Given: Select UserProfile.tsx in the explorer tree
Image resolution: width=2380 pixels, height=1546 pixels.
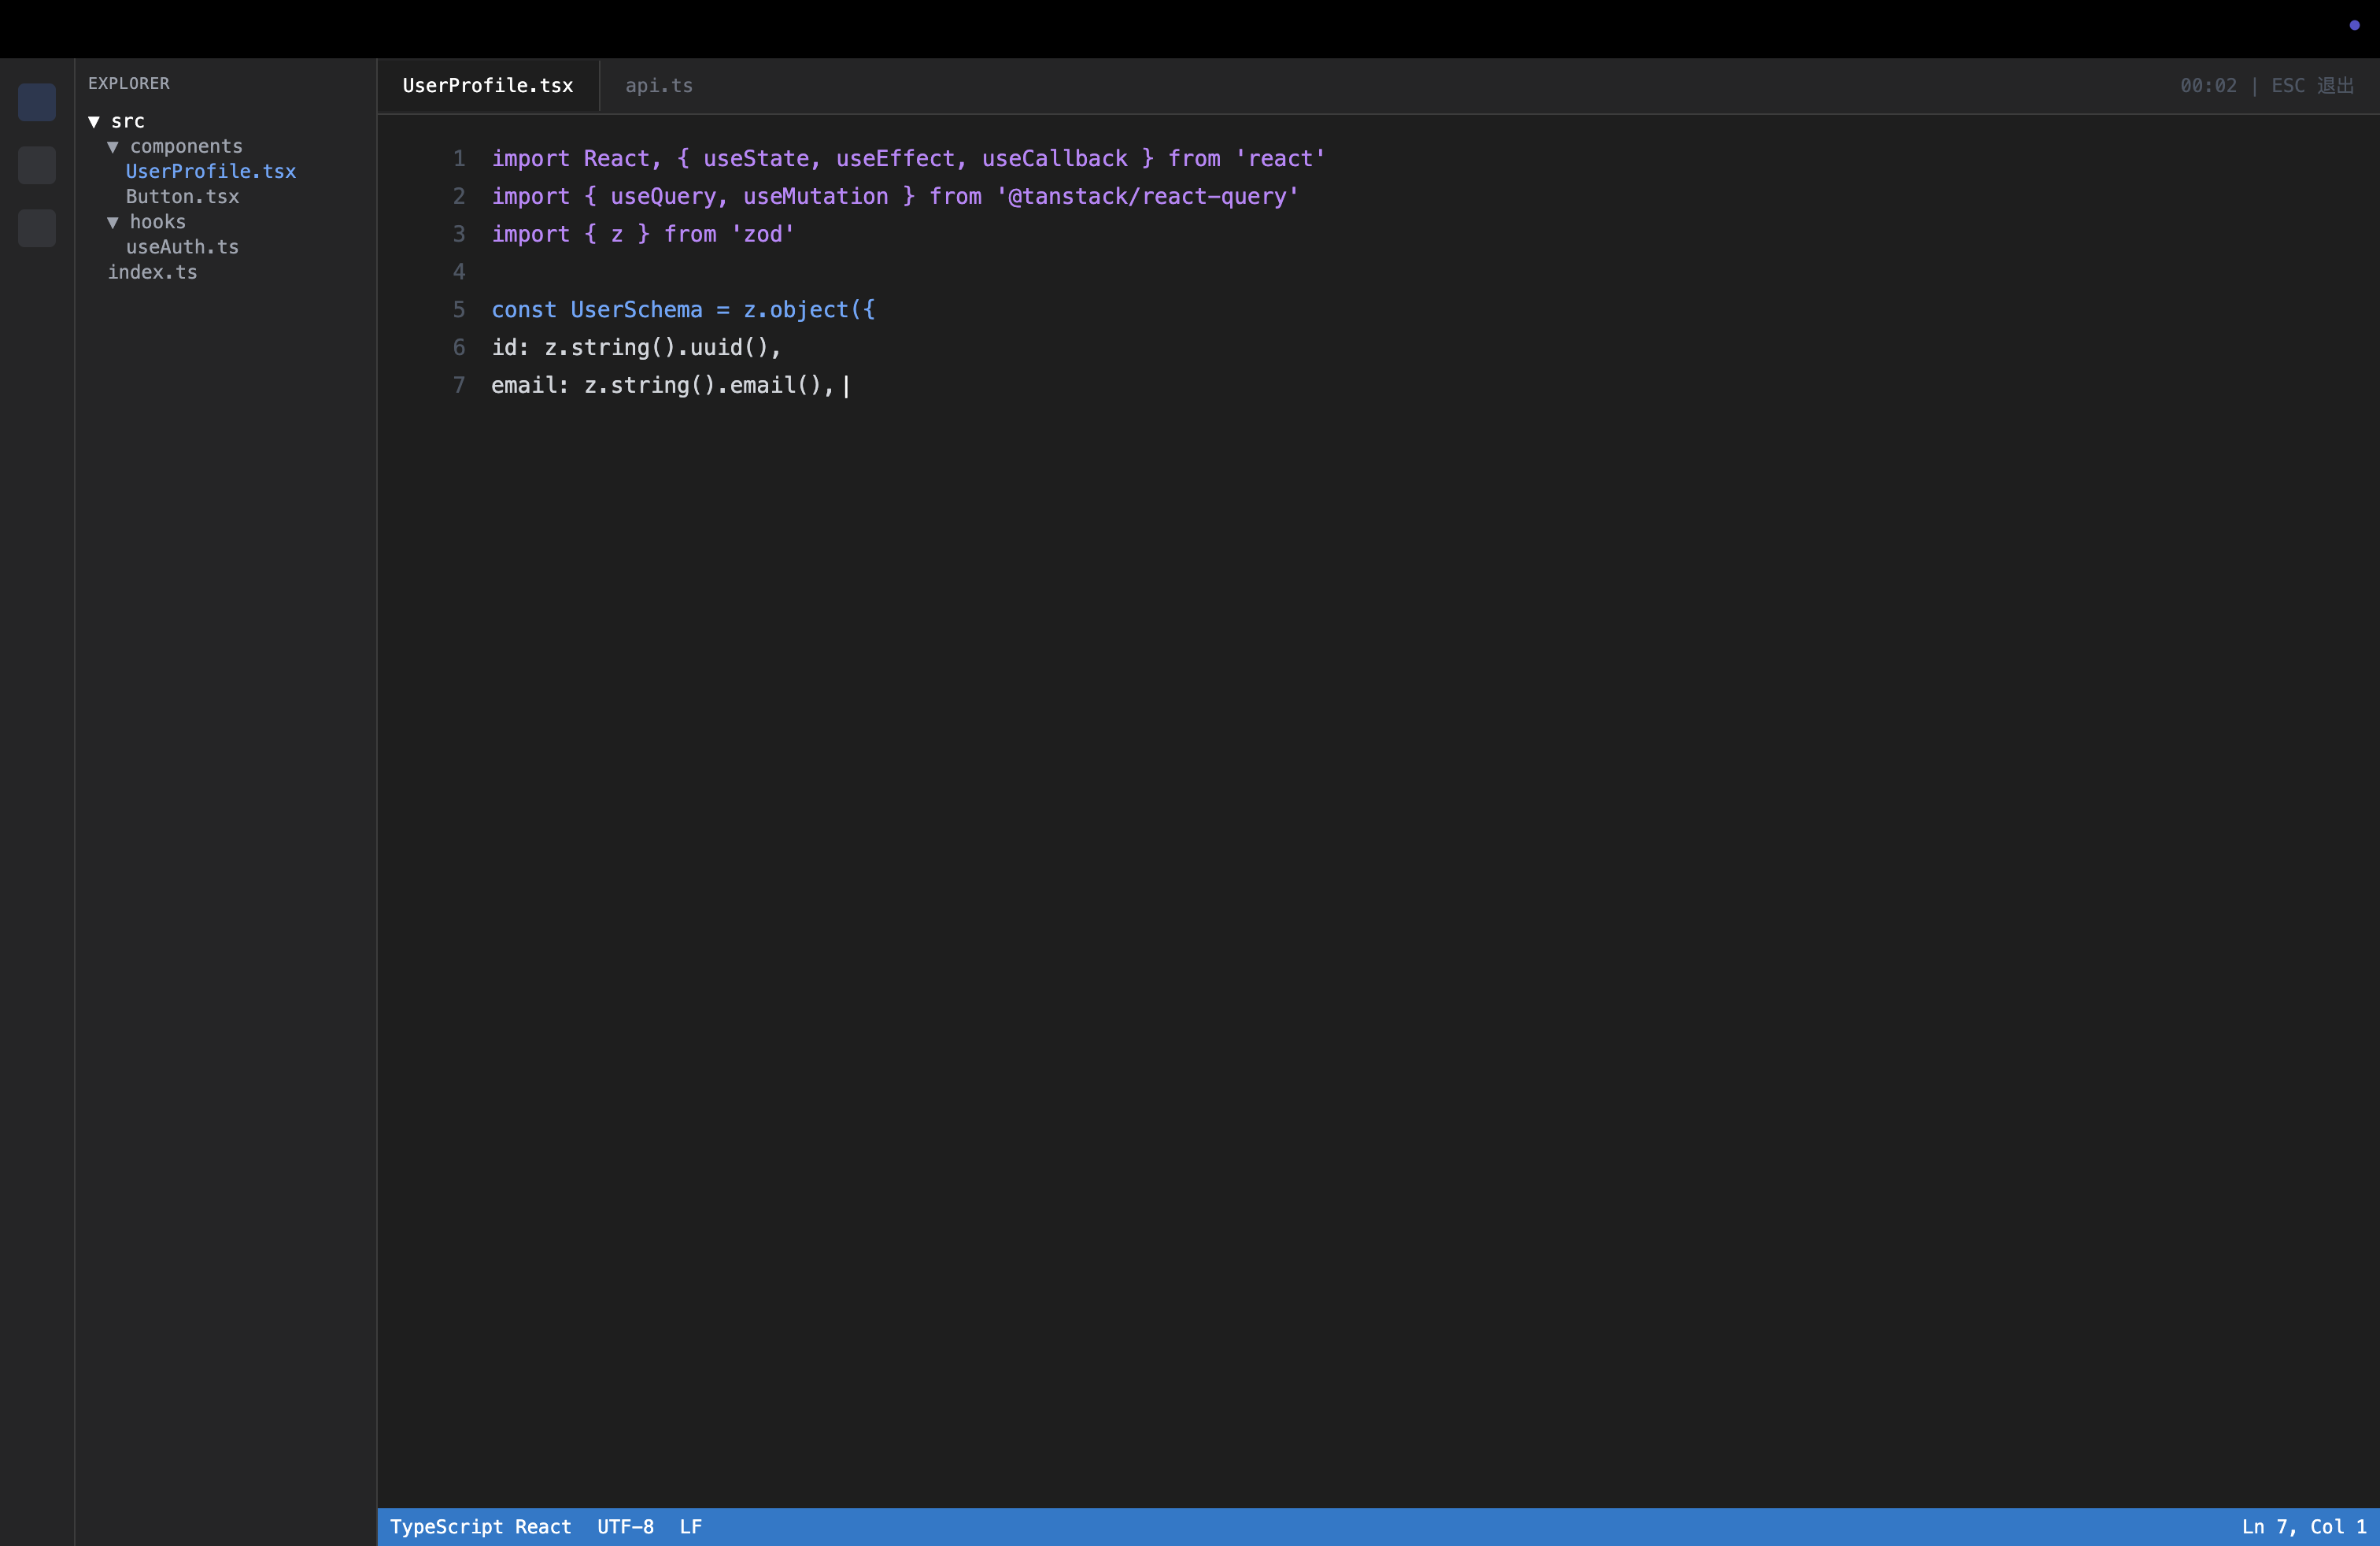Looking at the screenshot, I should pos(210,172).
